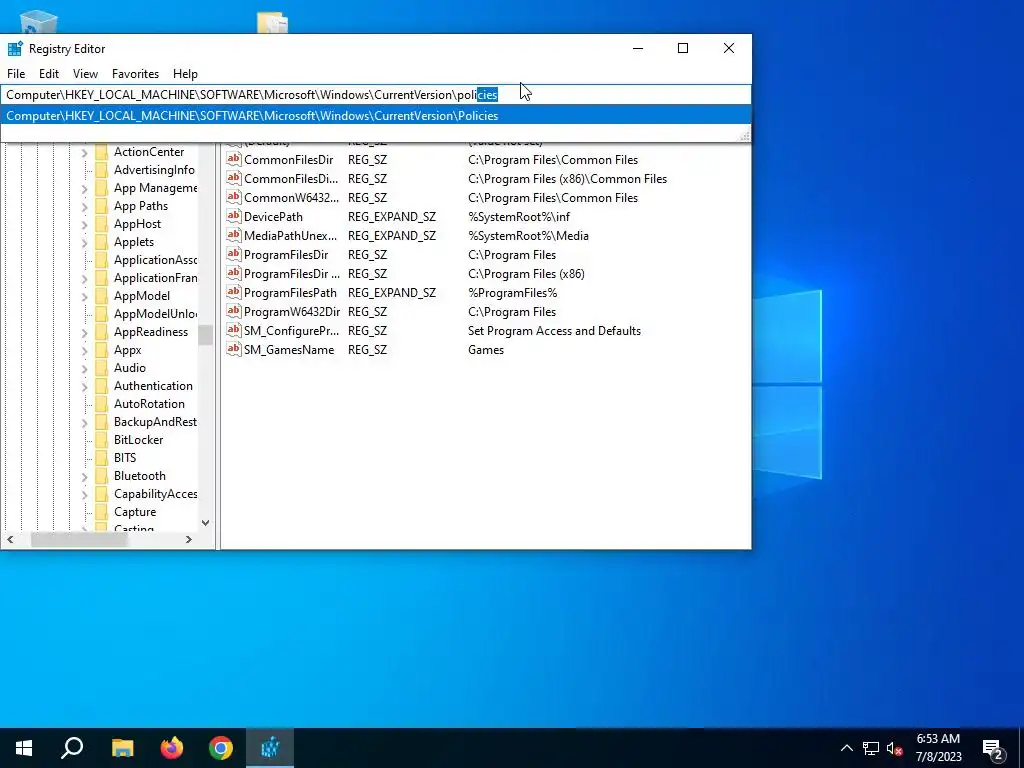This screenshot has width=1024, height=768.
Task: Click the ProgramW6432Dir string value icon
Action: click(x=234, y=310)
